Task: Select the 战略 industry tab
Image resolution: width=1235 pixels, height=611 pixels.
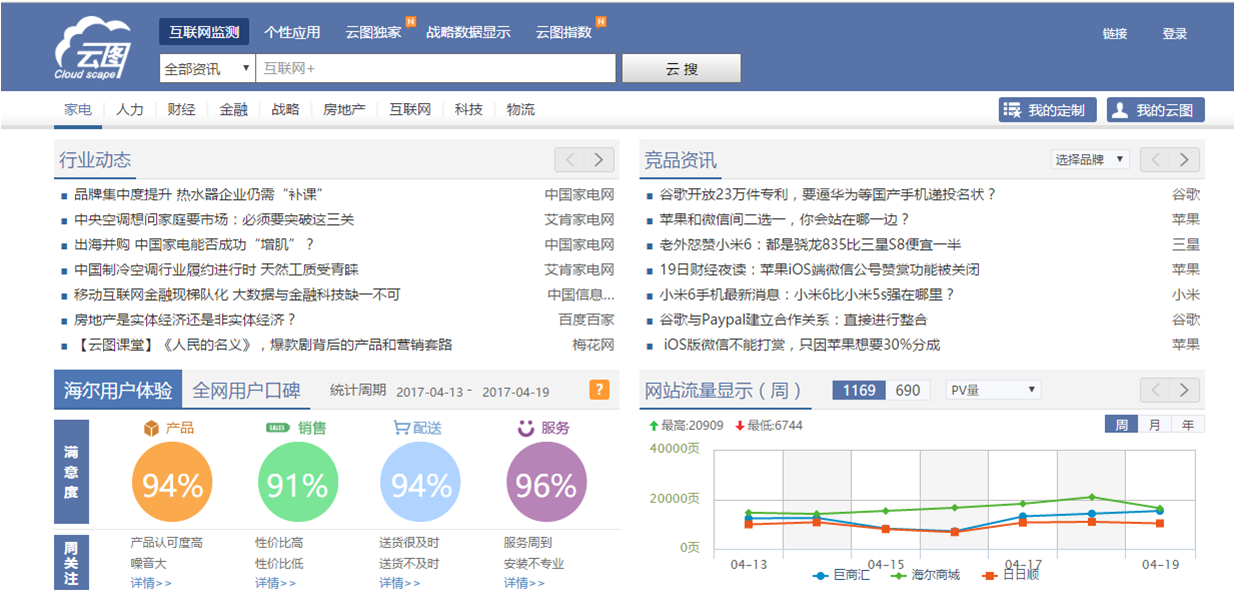Action: coord(285,110)
